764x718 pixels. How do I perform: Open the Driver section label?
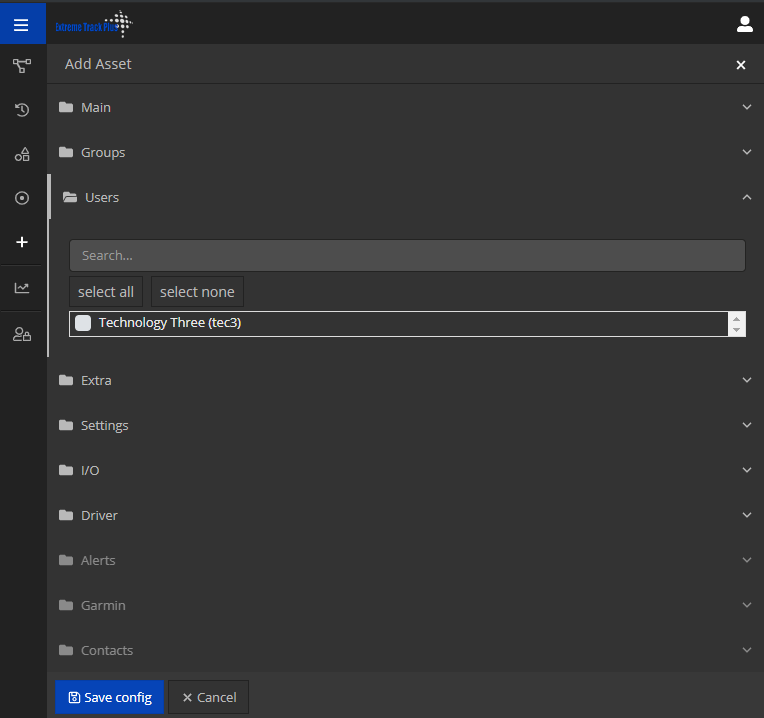pyautogui.click(x=99, y=515)
